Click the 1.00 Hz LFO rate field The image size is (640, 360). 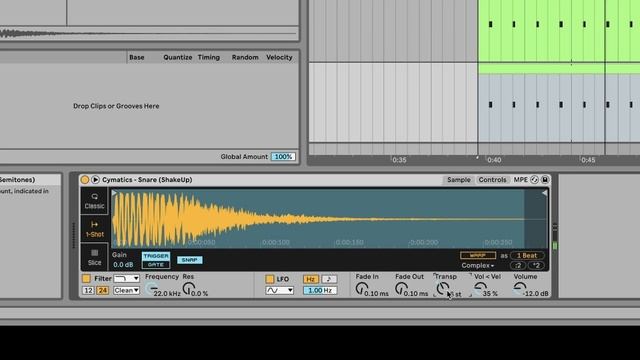[320, 290]
